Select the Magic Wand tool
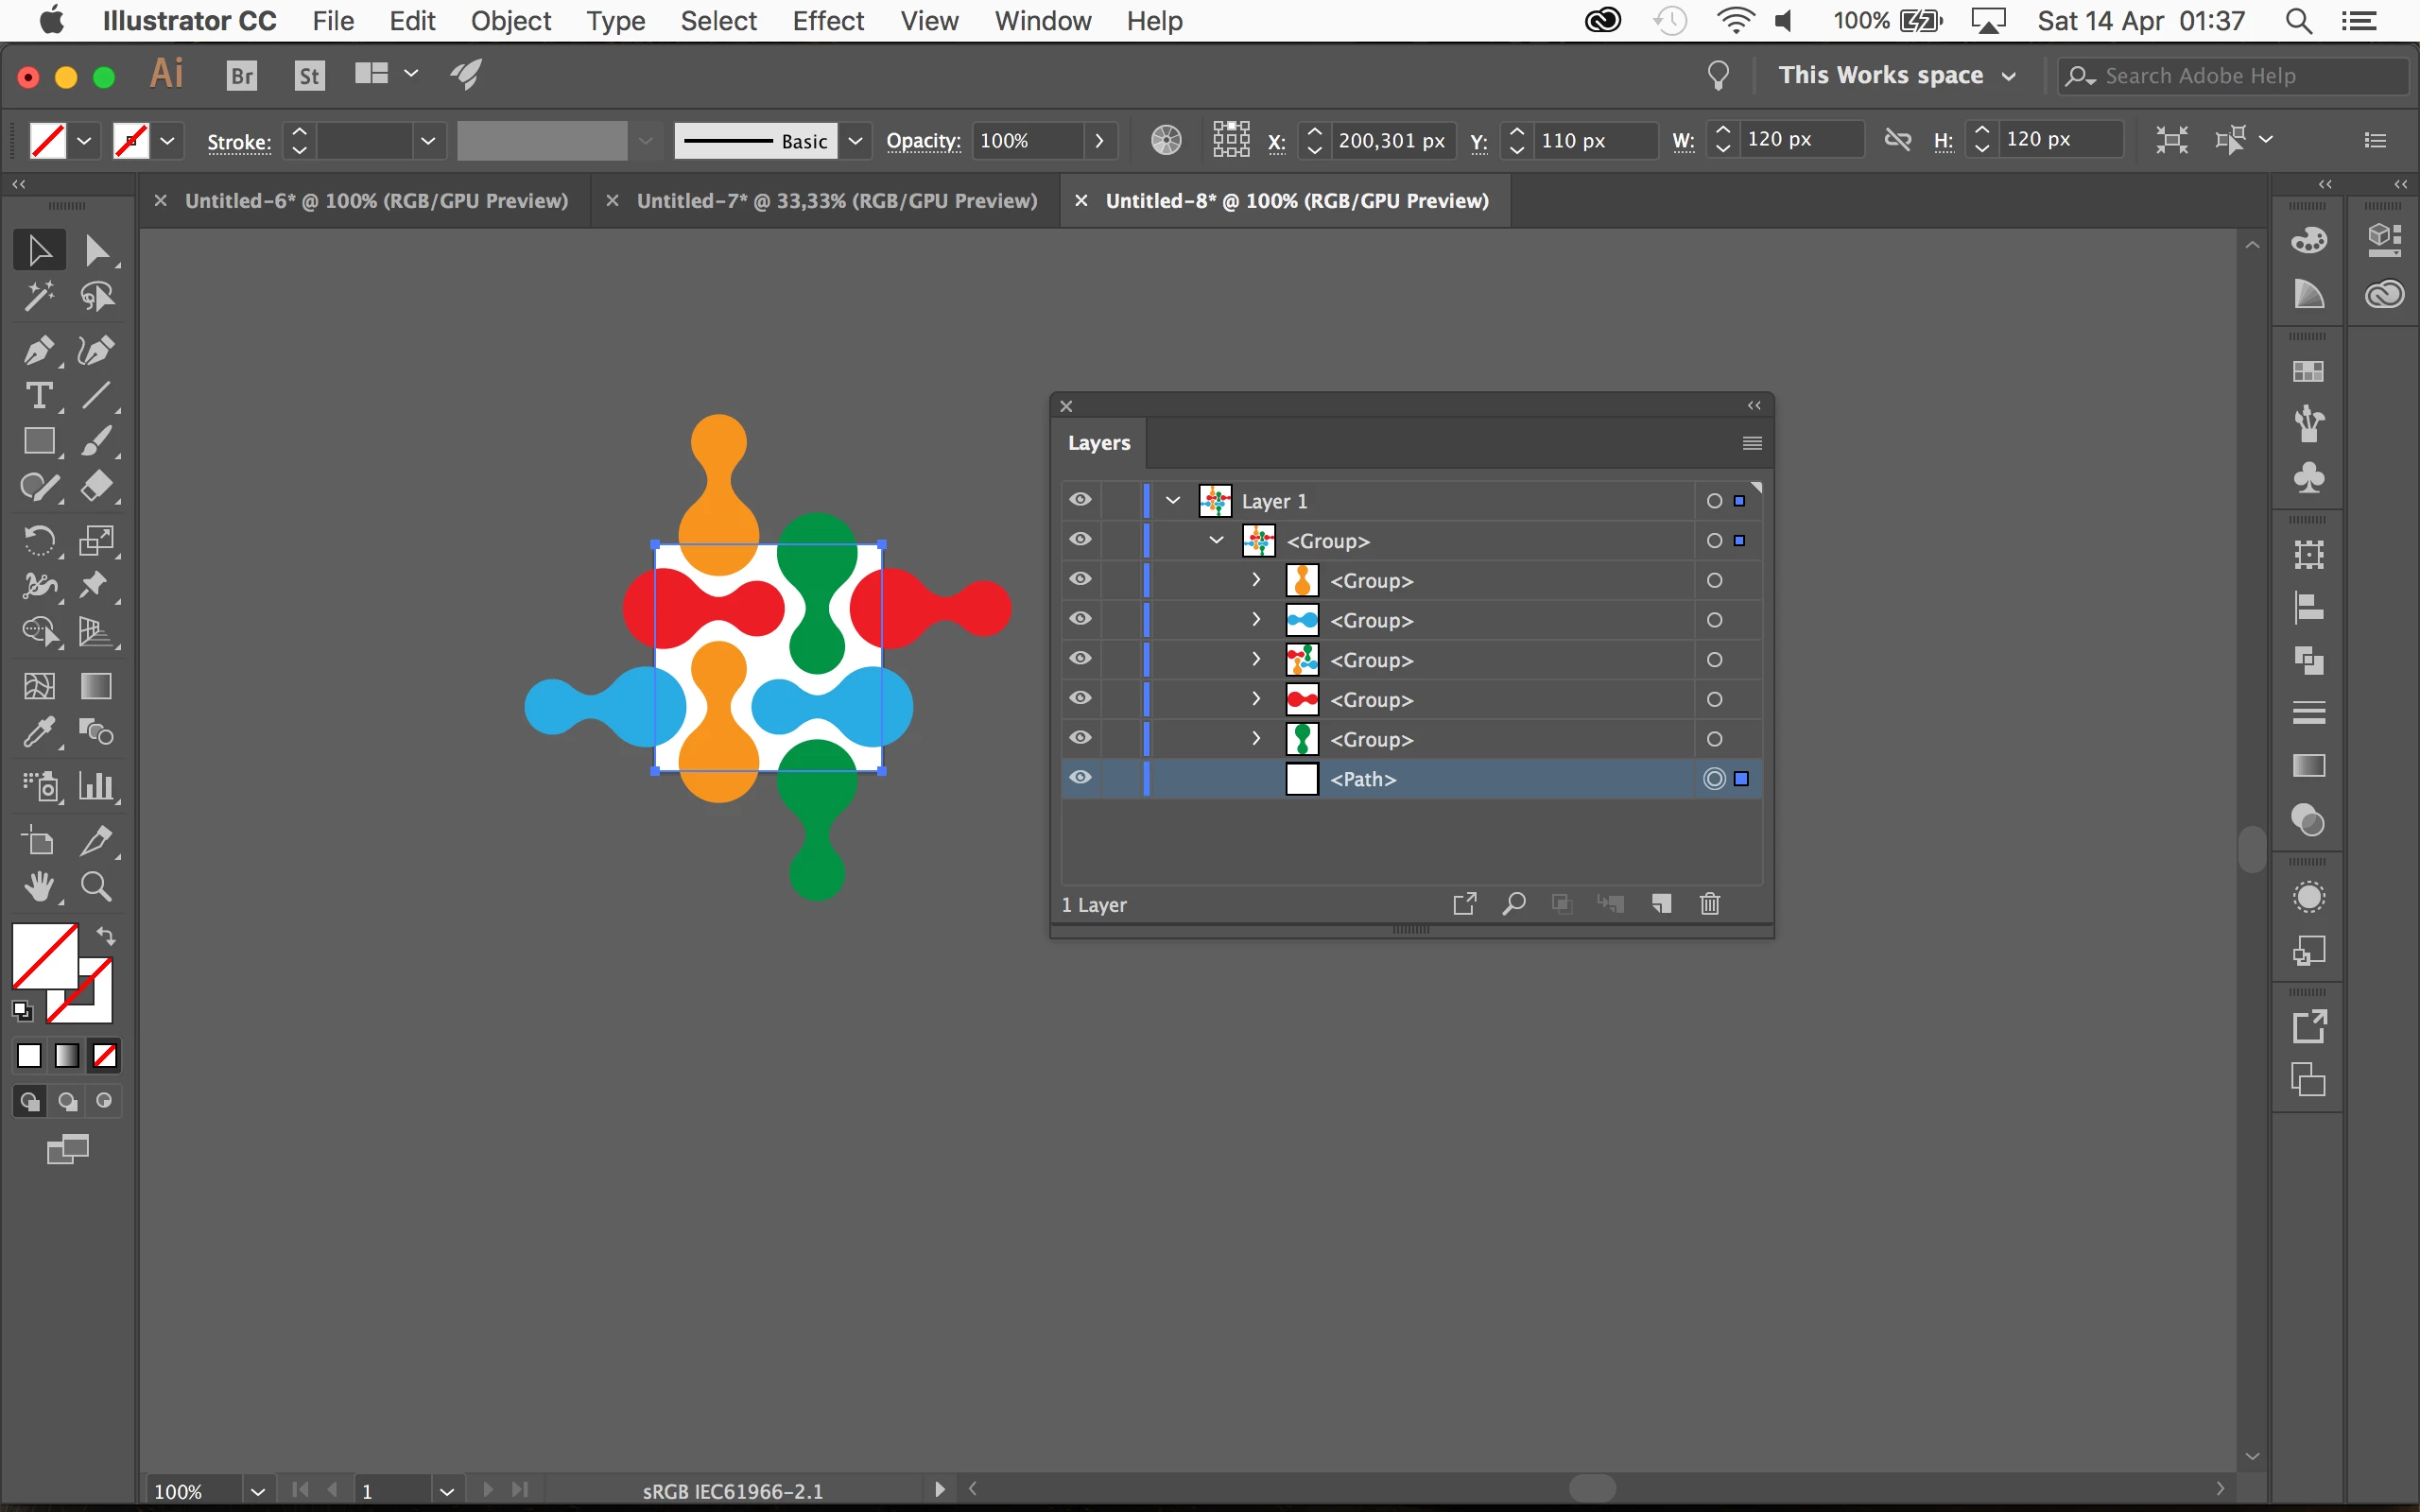This screenshot has width=2420, height=1512. tap(38, 296)
